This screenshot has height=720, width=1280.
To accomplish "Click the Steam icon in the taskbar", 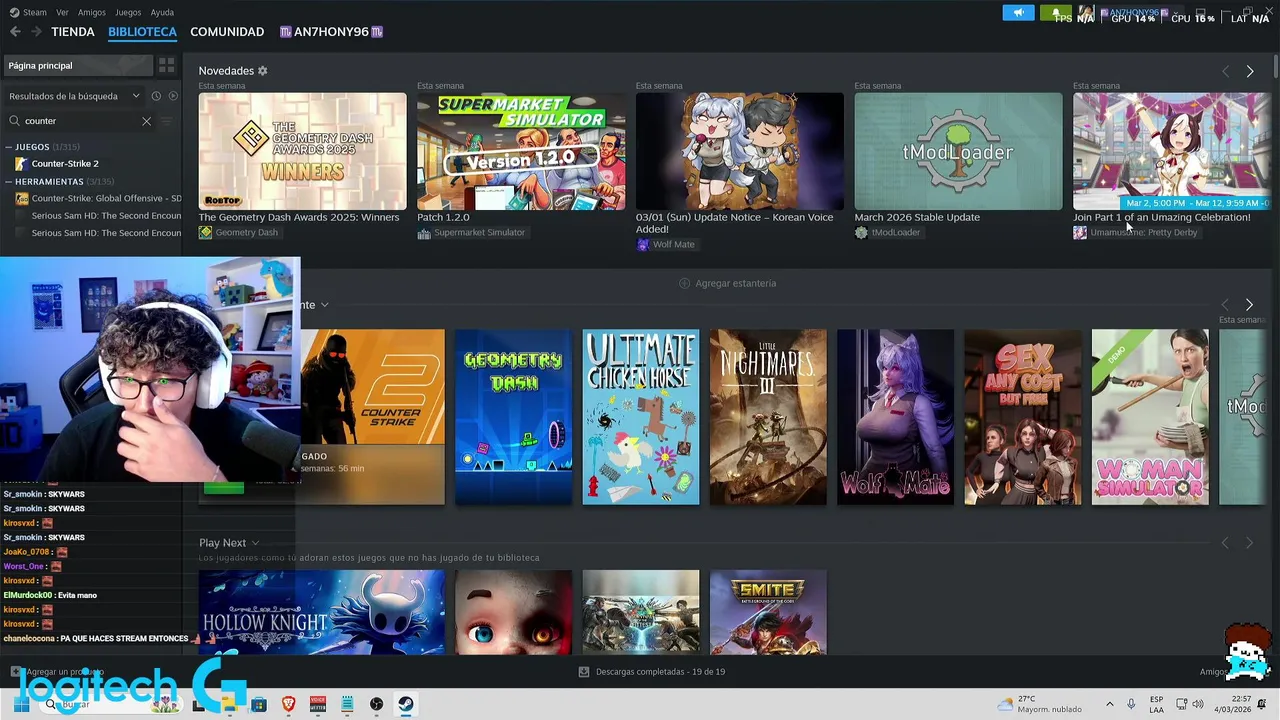I will pos(405,704).
